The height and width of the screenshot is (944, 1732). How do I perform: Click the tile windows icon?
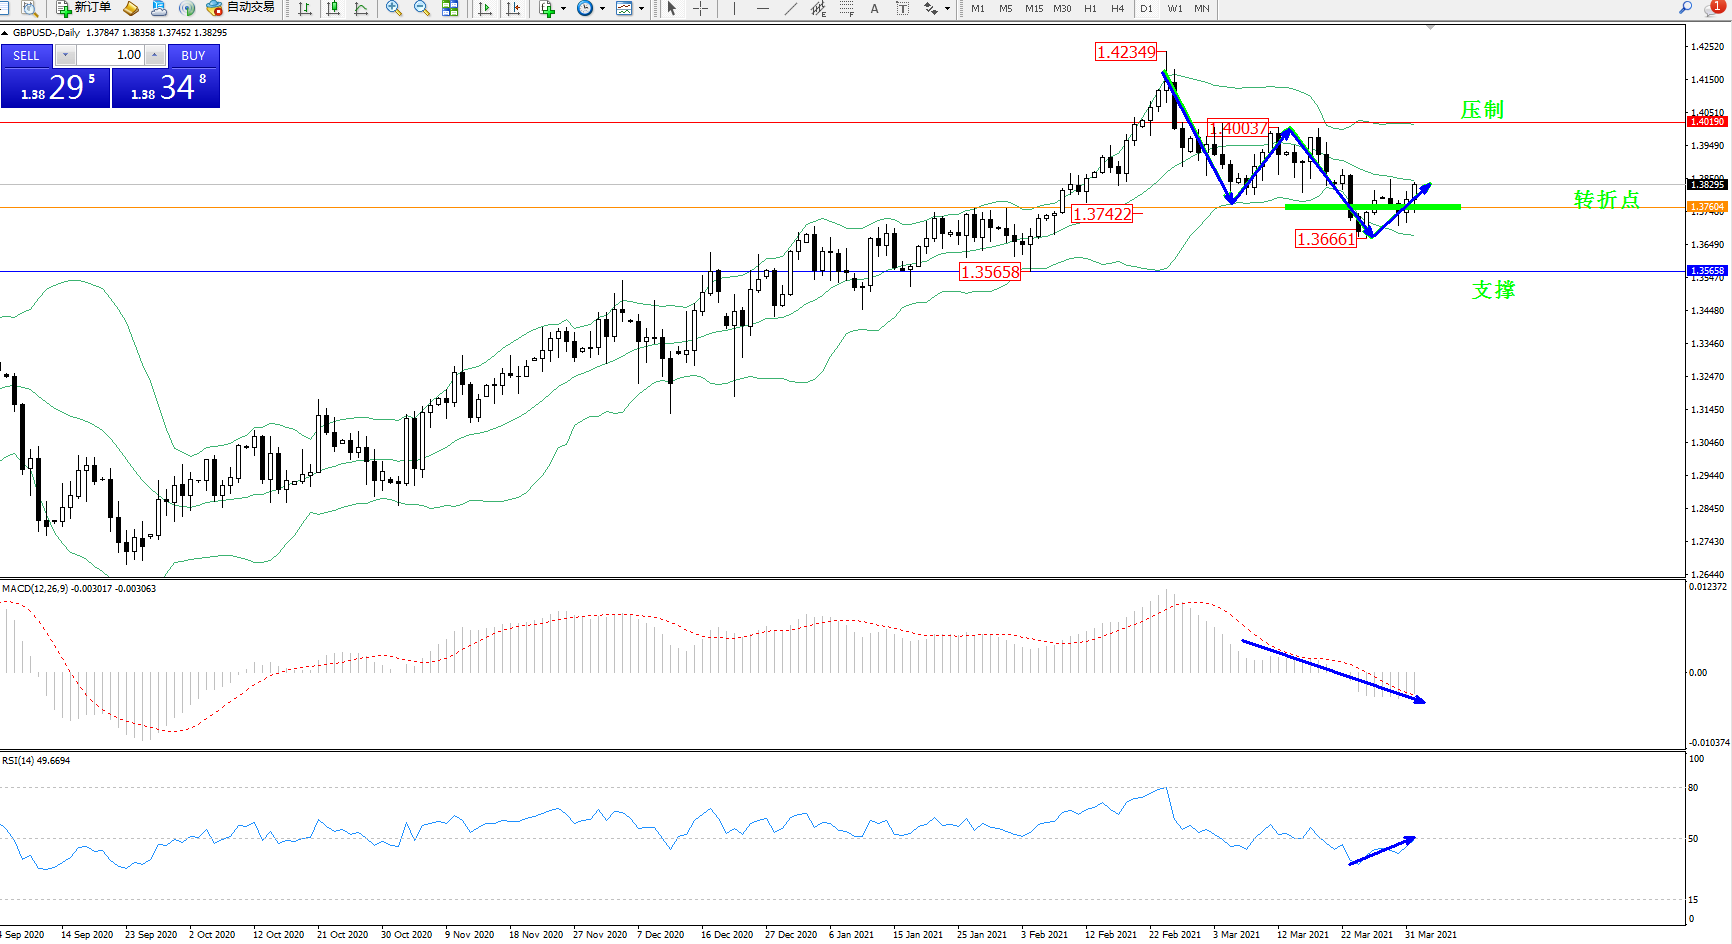pos(450,8)
